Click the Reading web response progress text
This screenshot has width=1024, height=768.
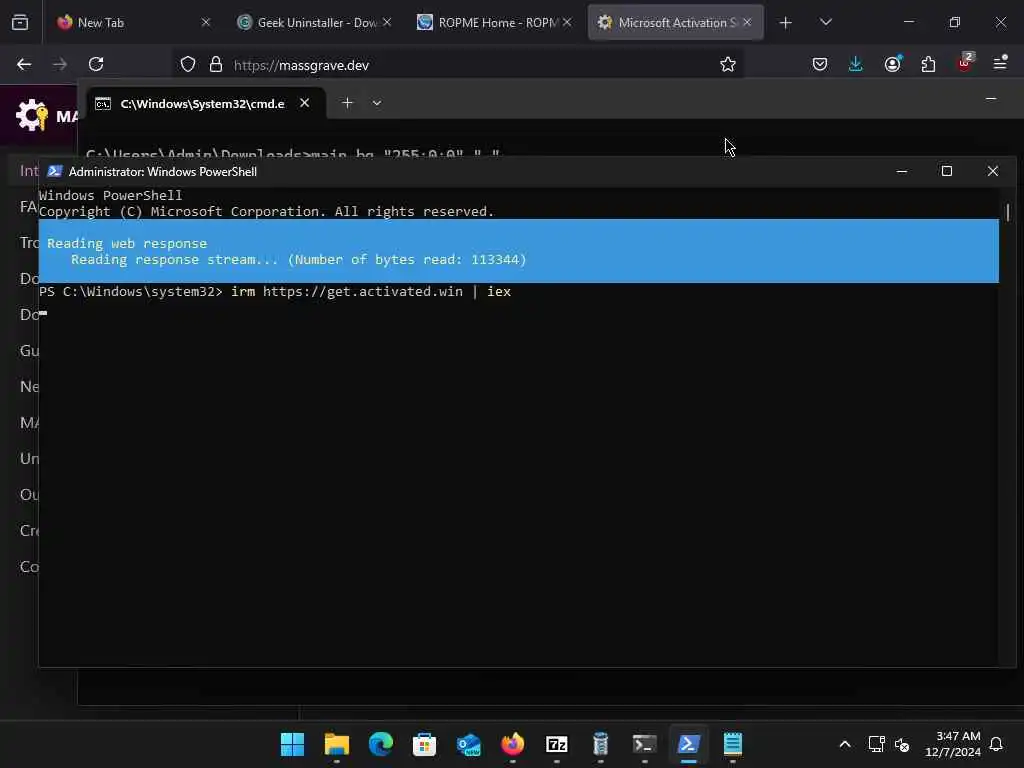(127, 243)
